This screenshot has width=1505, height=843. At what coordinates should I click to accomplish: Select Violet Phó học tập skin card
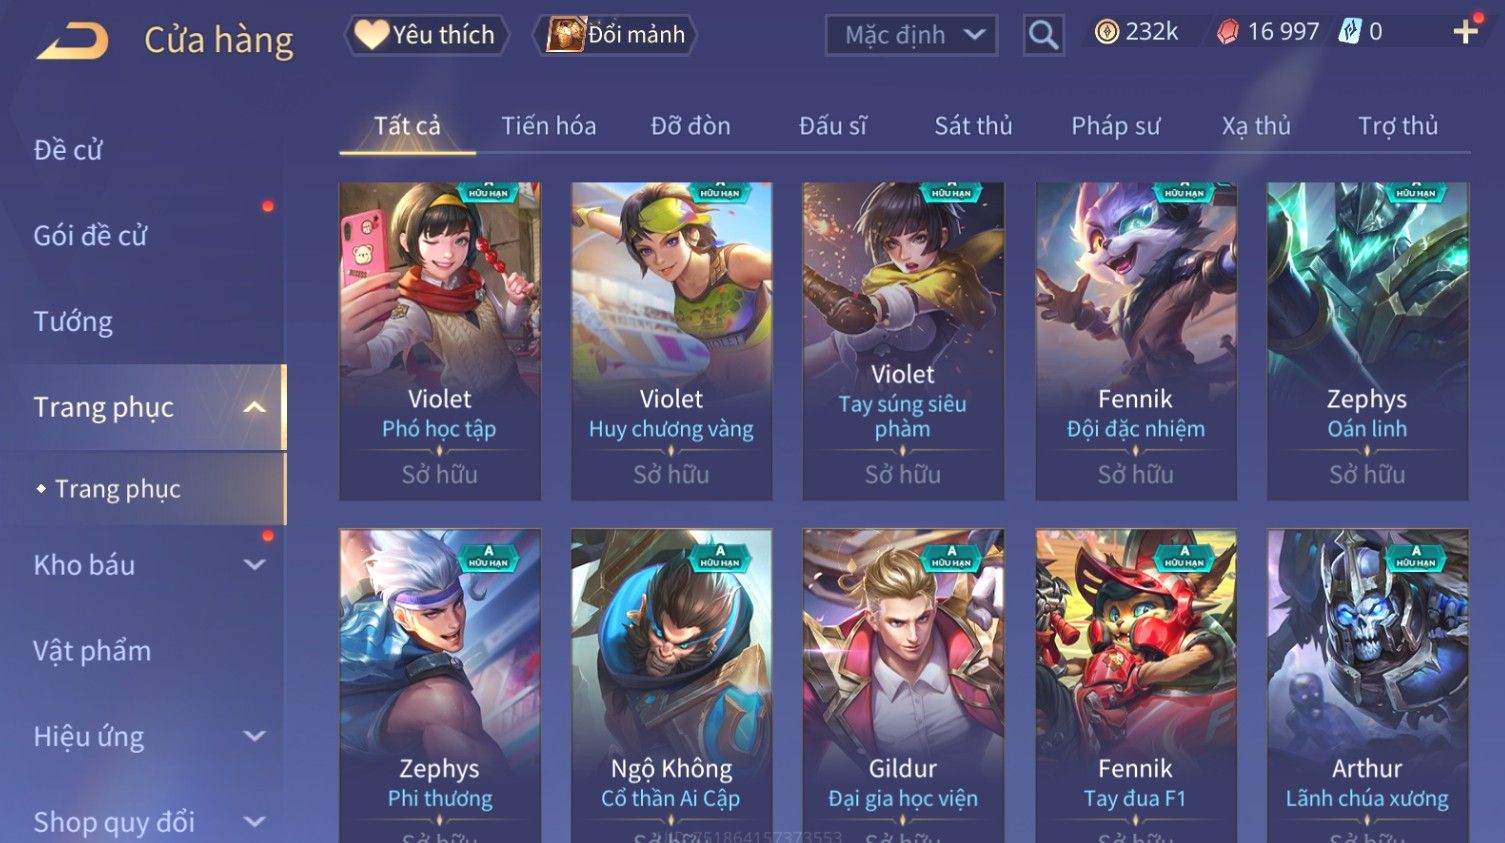coord(440,341)
